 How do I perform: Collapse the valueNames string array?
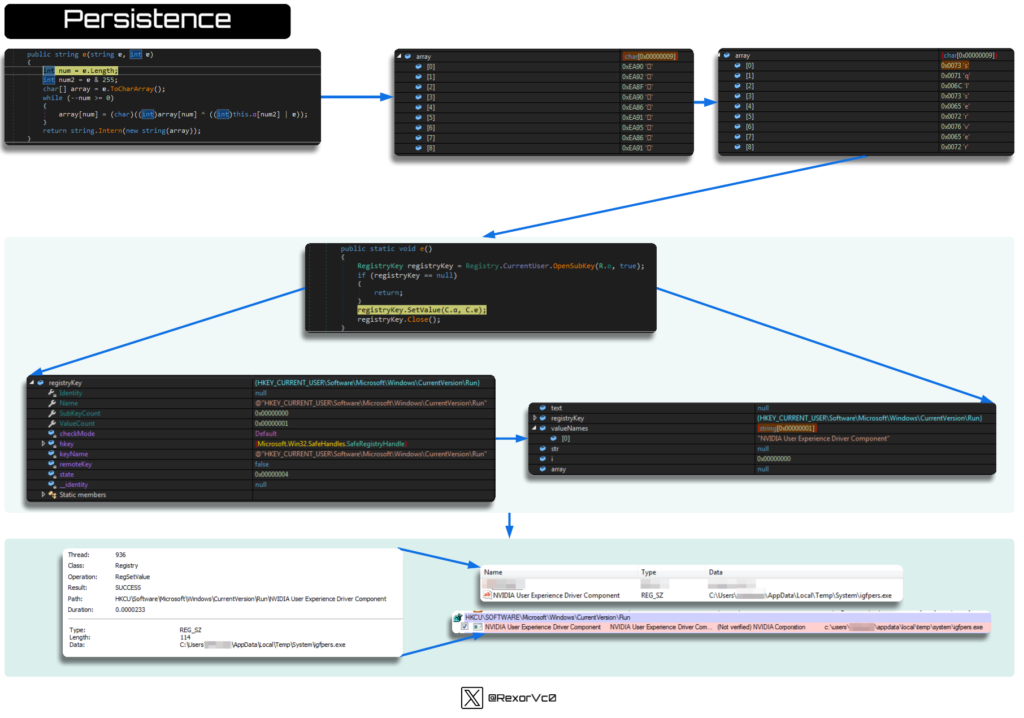tap(533, 428)
